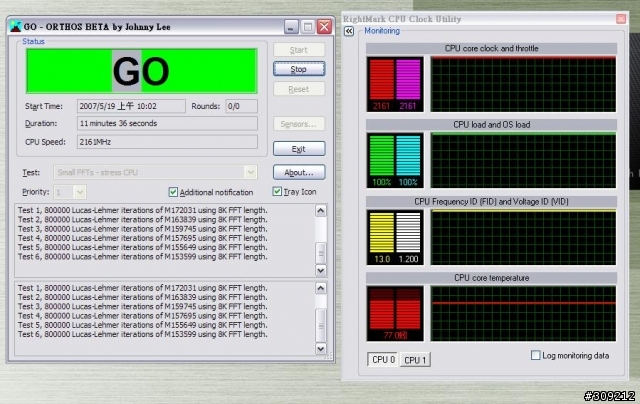Close the RightMark CPU Clock Utility window

click(x=621, y=19)
